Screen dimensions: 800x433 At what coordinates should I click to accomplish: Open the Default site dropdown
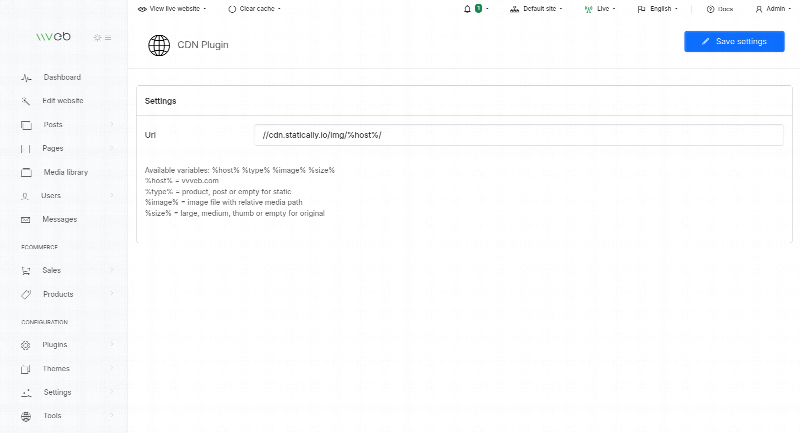pos(537,8)
